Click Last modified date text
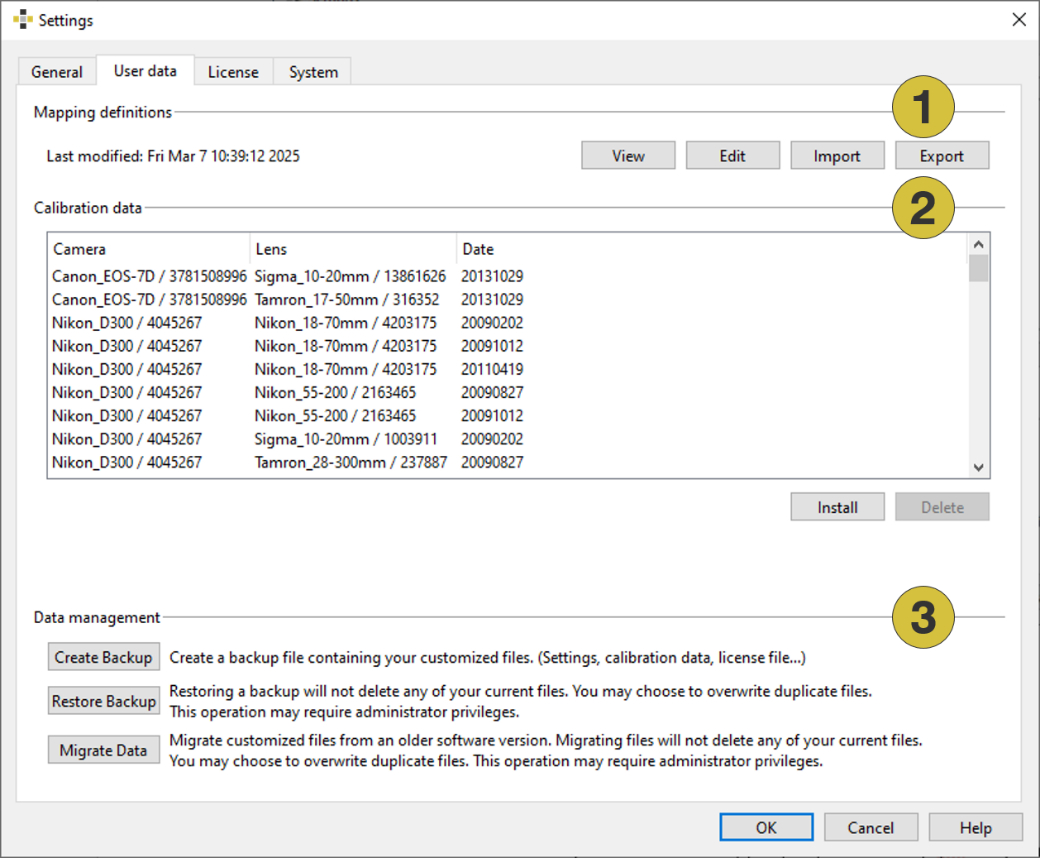Viewport: 1040px width, 858px height. pos(173,156)
